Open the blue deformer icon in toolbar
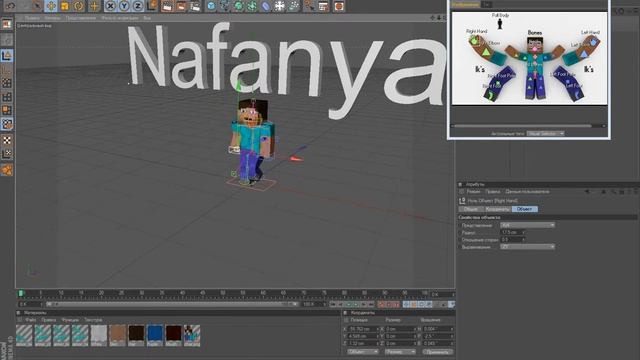 click(266, 6)
